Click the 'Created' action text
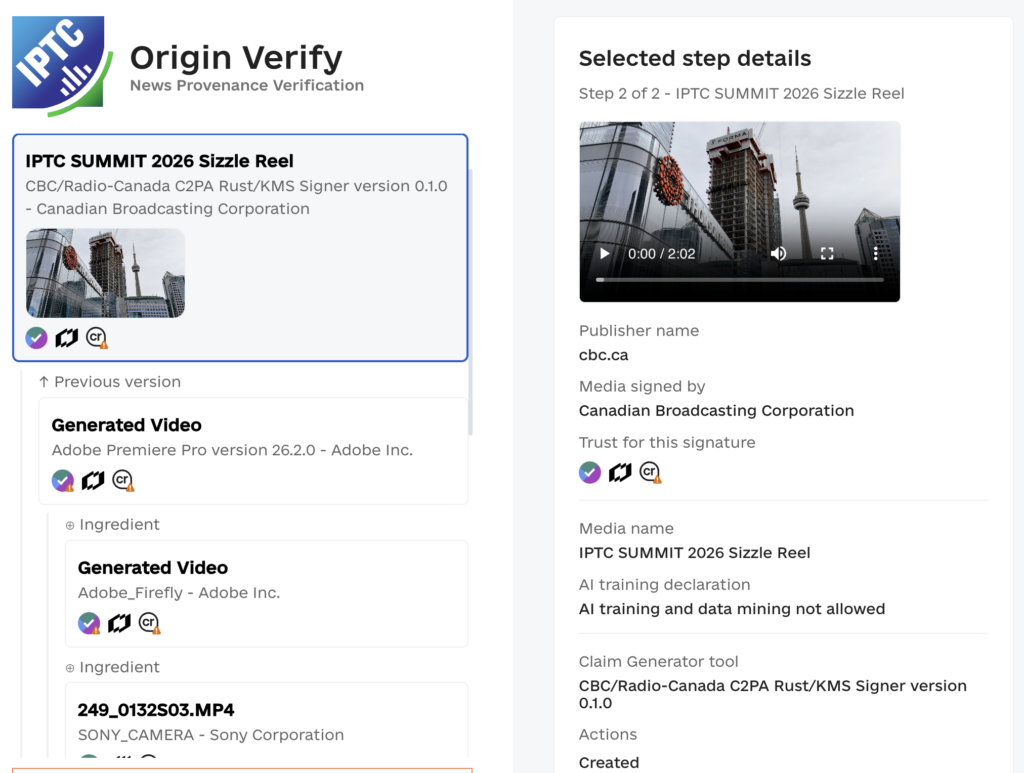Image resolution: width=1024 pixels, height=773 pixels. 609,763
